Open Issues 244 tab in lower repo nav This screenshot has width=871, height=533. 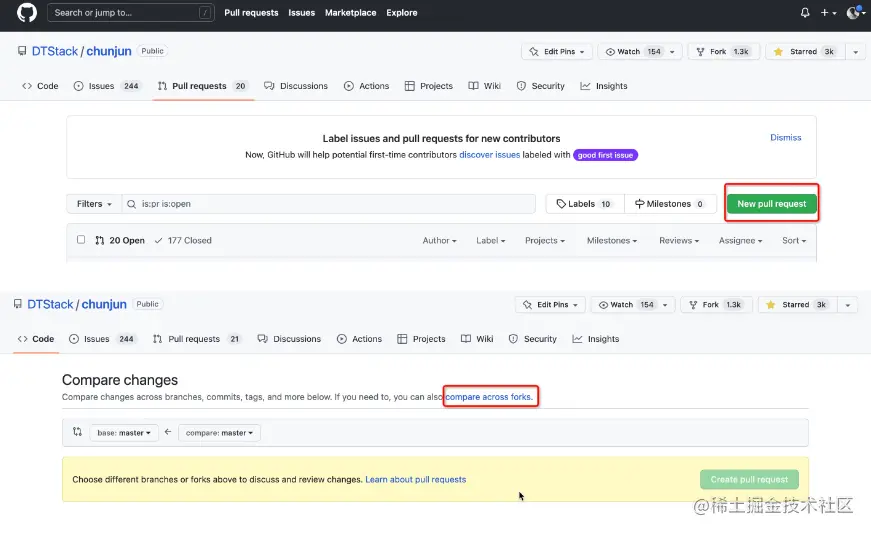click(x=103, y=339)
